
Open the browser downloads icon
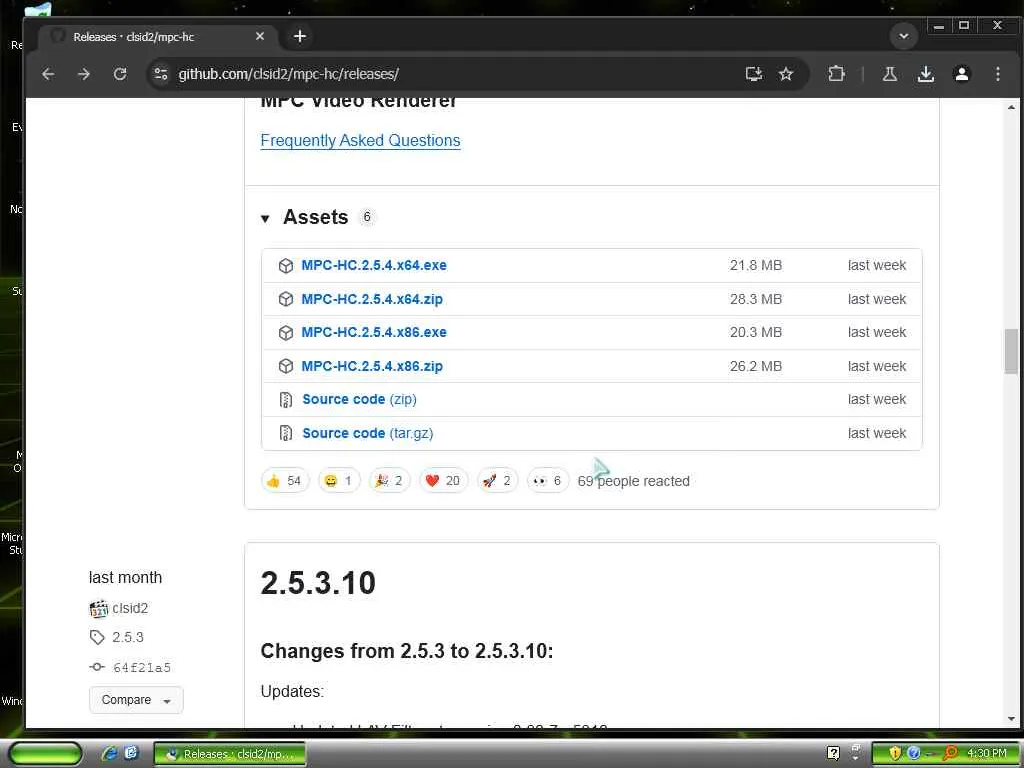pyautogui.click(x=925, y=74)
